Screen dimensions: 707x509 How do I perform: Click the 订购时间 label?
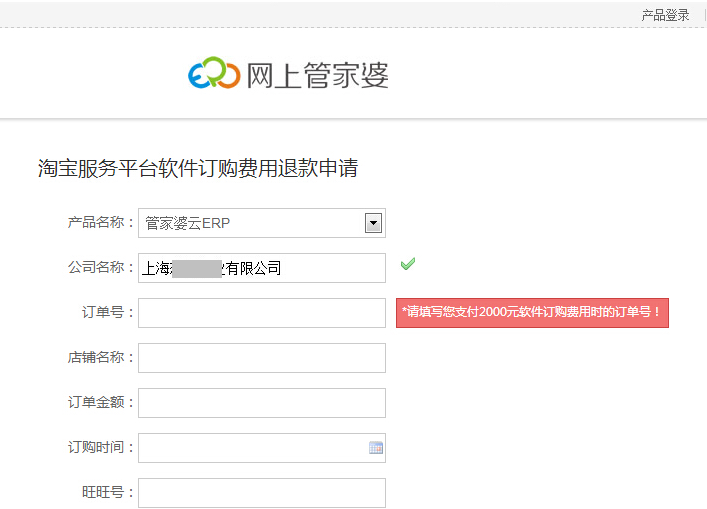101,447
